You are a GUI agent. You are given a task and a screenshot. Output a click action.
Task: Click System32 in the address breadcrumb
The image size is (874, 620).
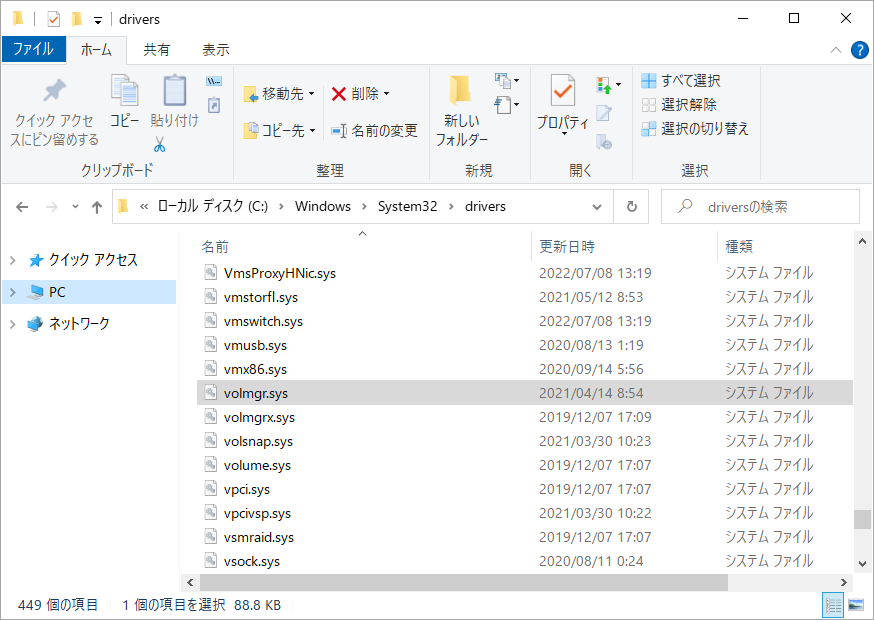tap(407, 207)
